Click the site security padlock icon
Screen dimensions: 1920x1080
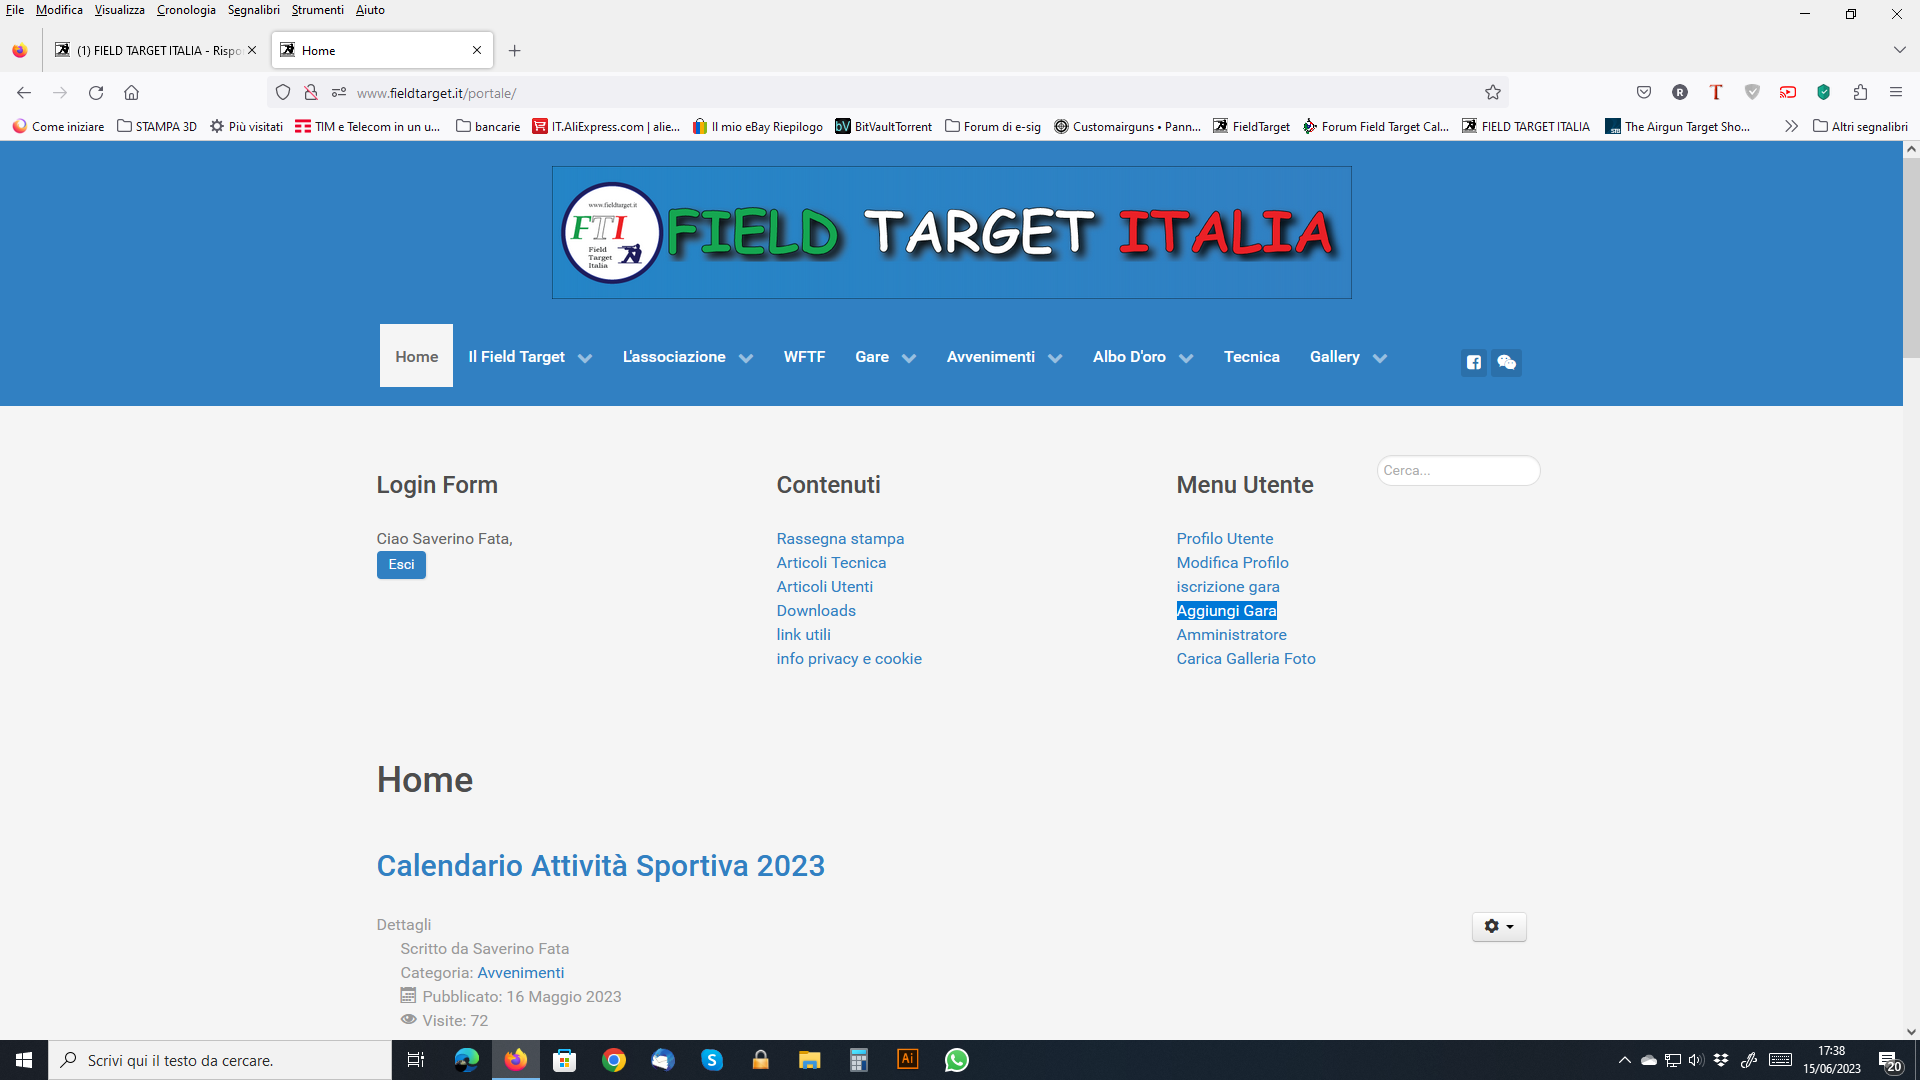(311, 93)
